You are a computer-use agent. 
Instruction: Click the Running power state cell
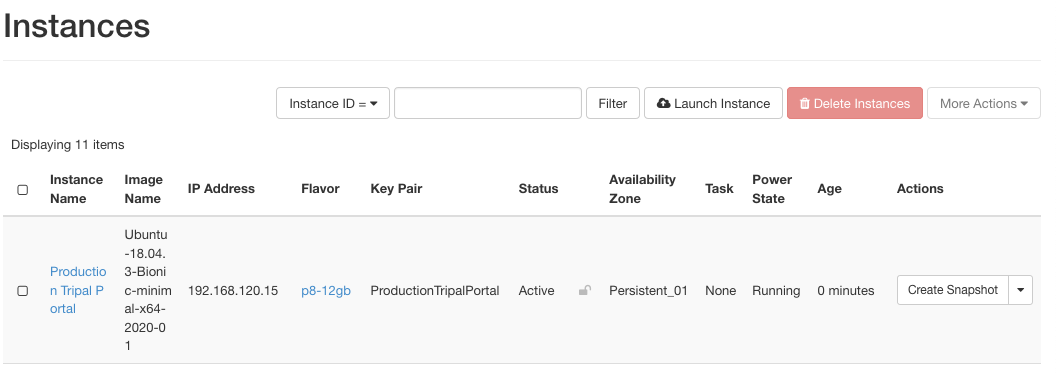point(776,291)
